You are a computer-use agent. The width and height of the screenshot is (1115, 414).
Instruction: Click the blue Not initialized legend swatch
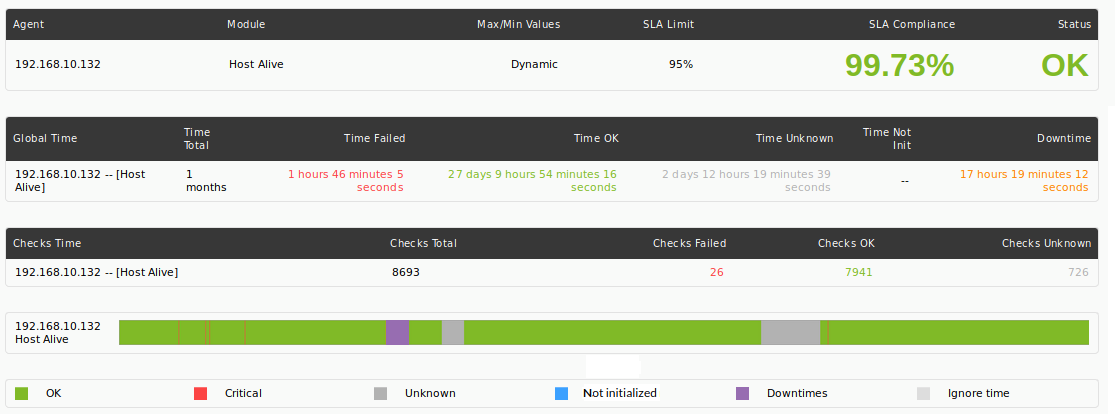pos(562,393)
